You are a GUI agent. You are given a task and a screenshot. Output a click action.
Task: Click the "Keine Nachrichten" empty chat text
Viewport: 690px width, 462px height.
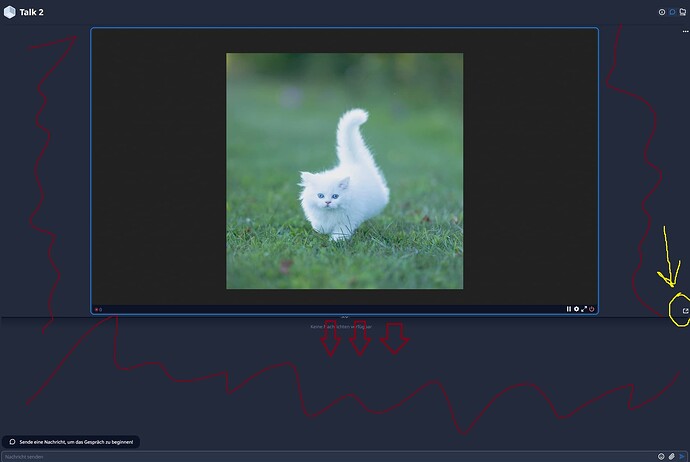[341, 327]
